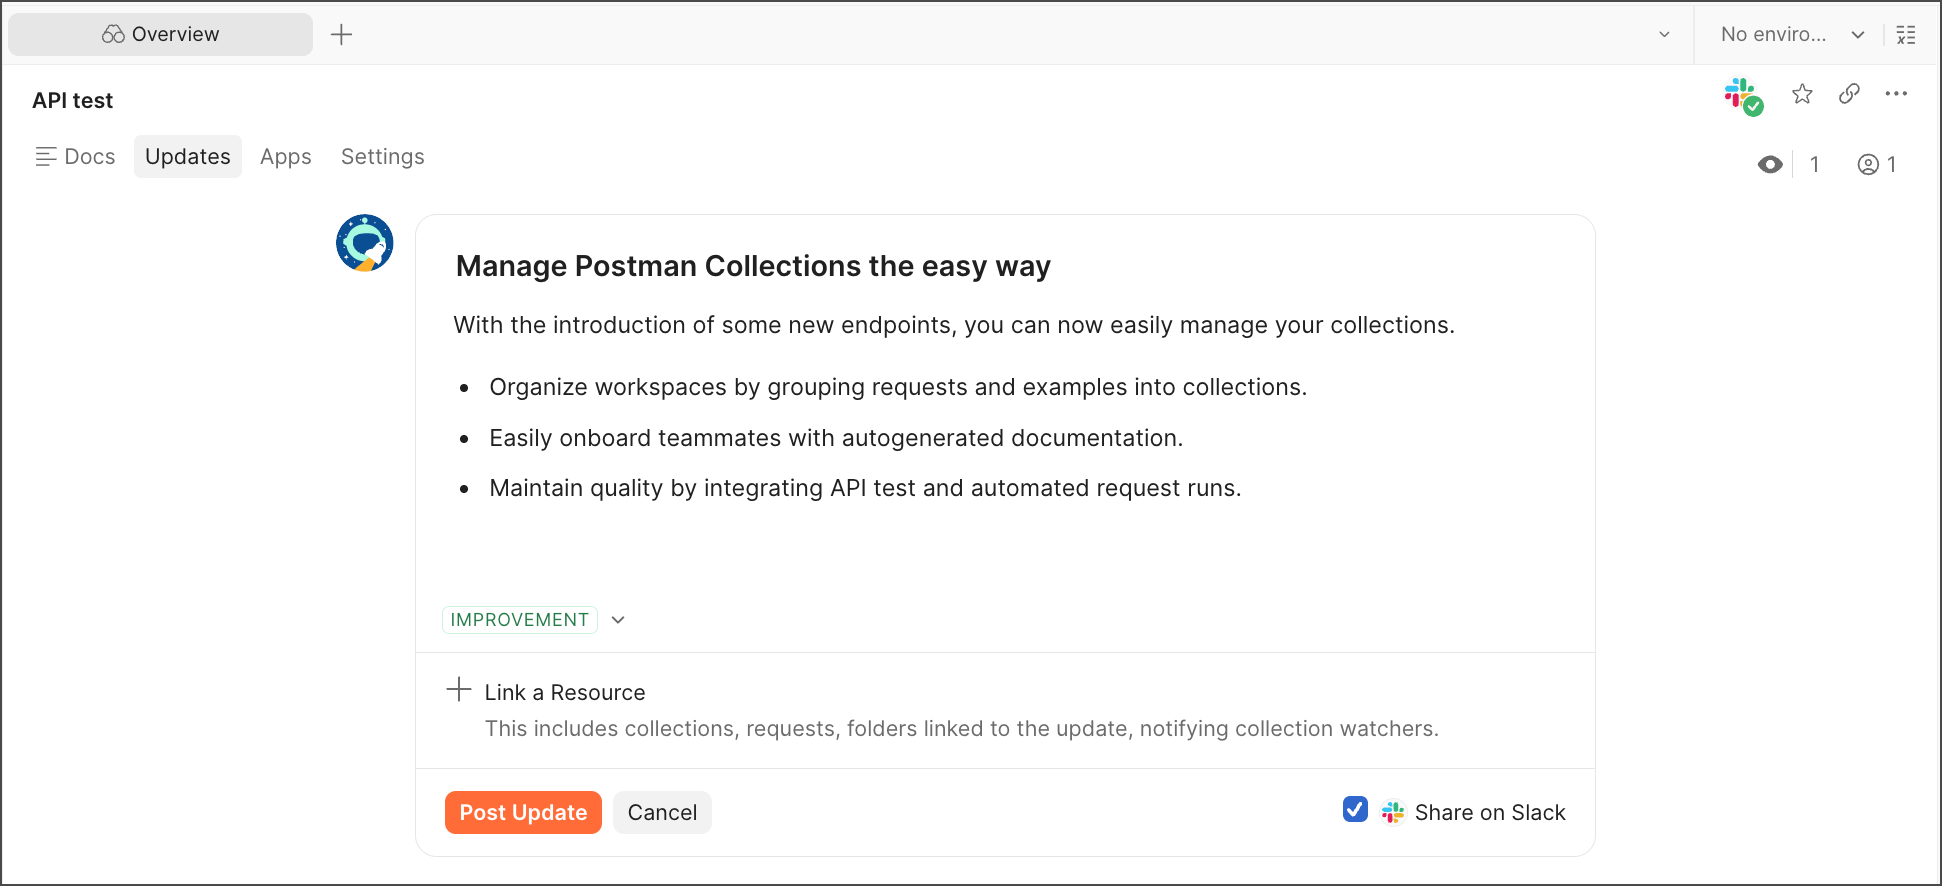This screenshot has width=1942, height=886.
Task: Copy the workspace link icon
Action: point(1849,94)
